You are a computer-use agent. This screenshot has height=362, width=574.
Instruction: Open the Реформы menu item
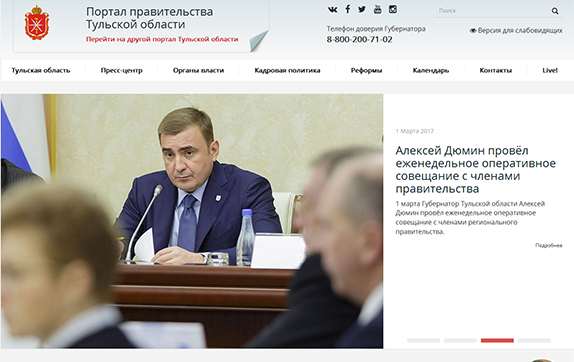(x=366, y=70)
